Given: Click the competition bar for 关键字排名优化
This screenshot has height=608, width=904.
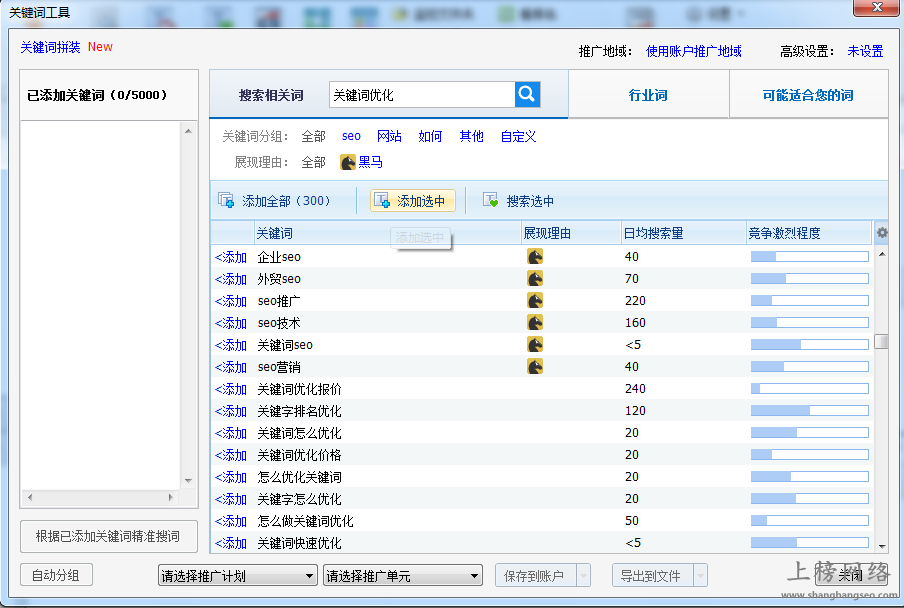Looking at the screenshot, I should [809, 411].
